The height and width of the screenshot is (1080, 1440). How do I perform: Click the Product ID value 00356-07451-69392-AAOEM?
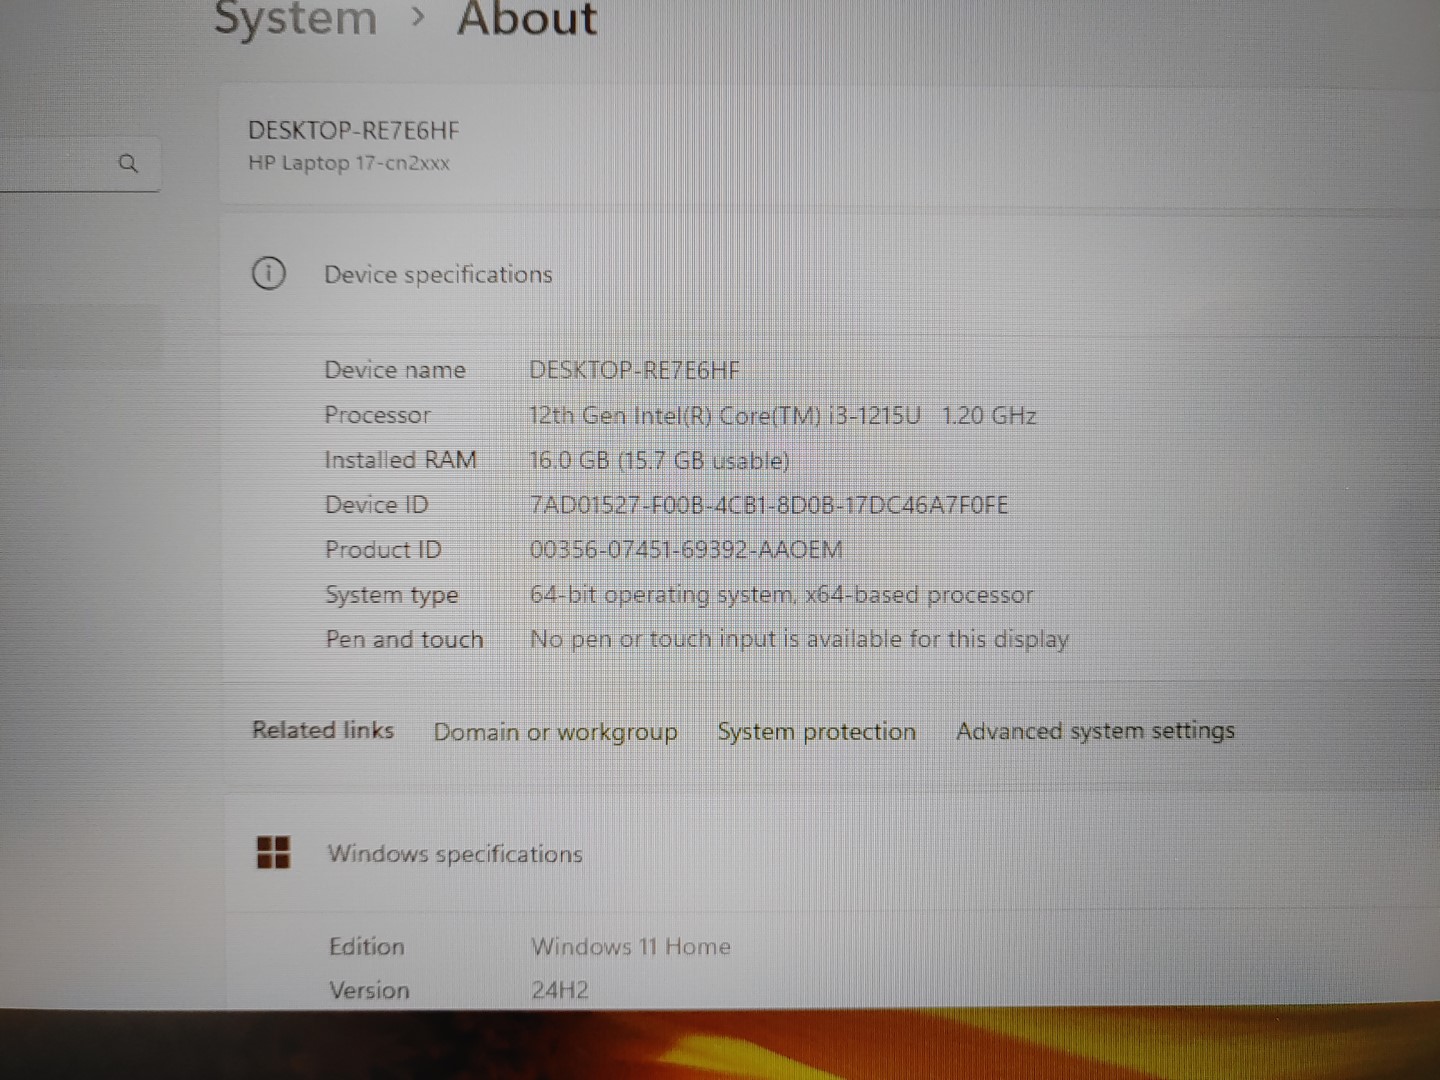pos(686,550)
